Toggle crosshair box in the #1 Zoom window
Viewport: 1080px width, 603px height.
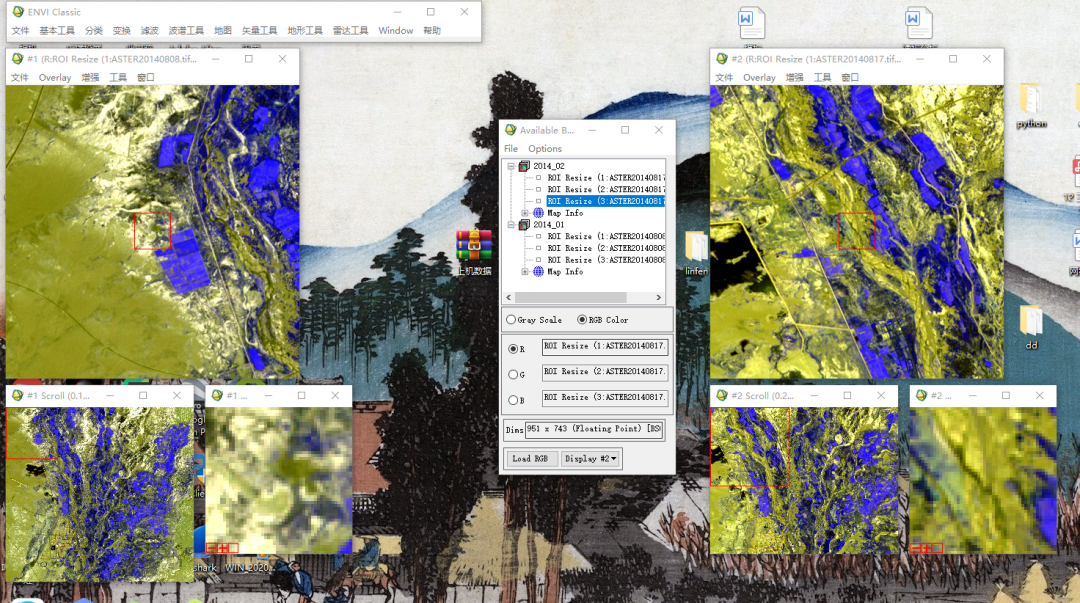click(233, 549)
